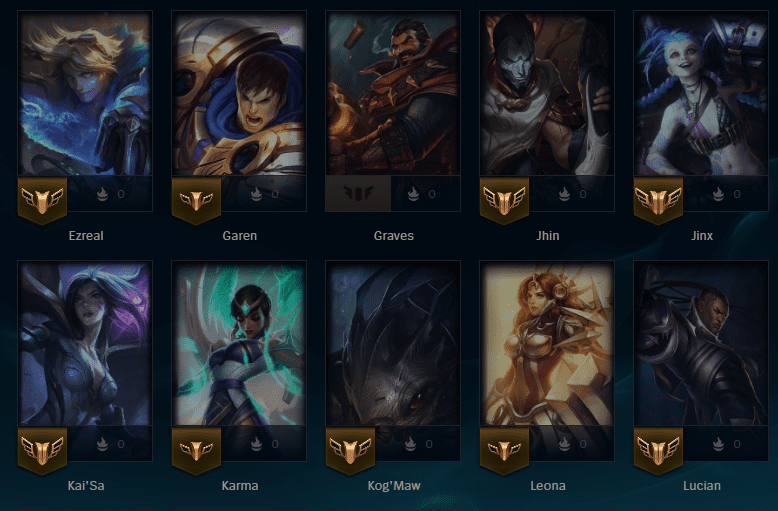Screen dimensions: 778x511
Task: Click Ezreal's gold mastery badge icon
Action: [x=42, y=199]
